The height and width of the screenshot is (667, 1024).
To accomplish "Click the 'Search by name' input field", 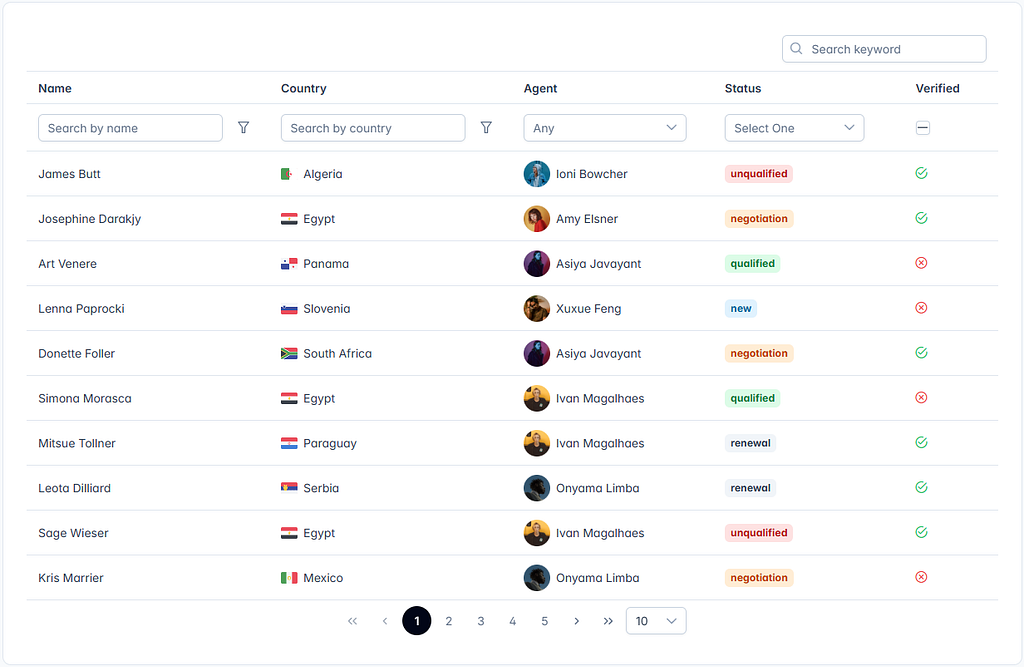I will pos(130,128).
